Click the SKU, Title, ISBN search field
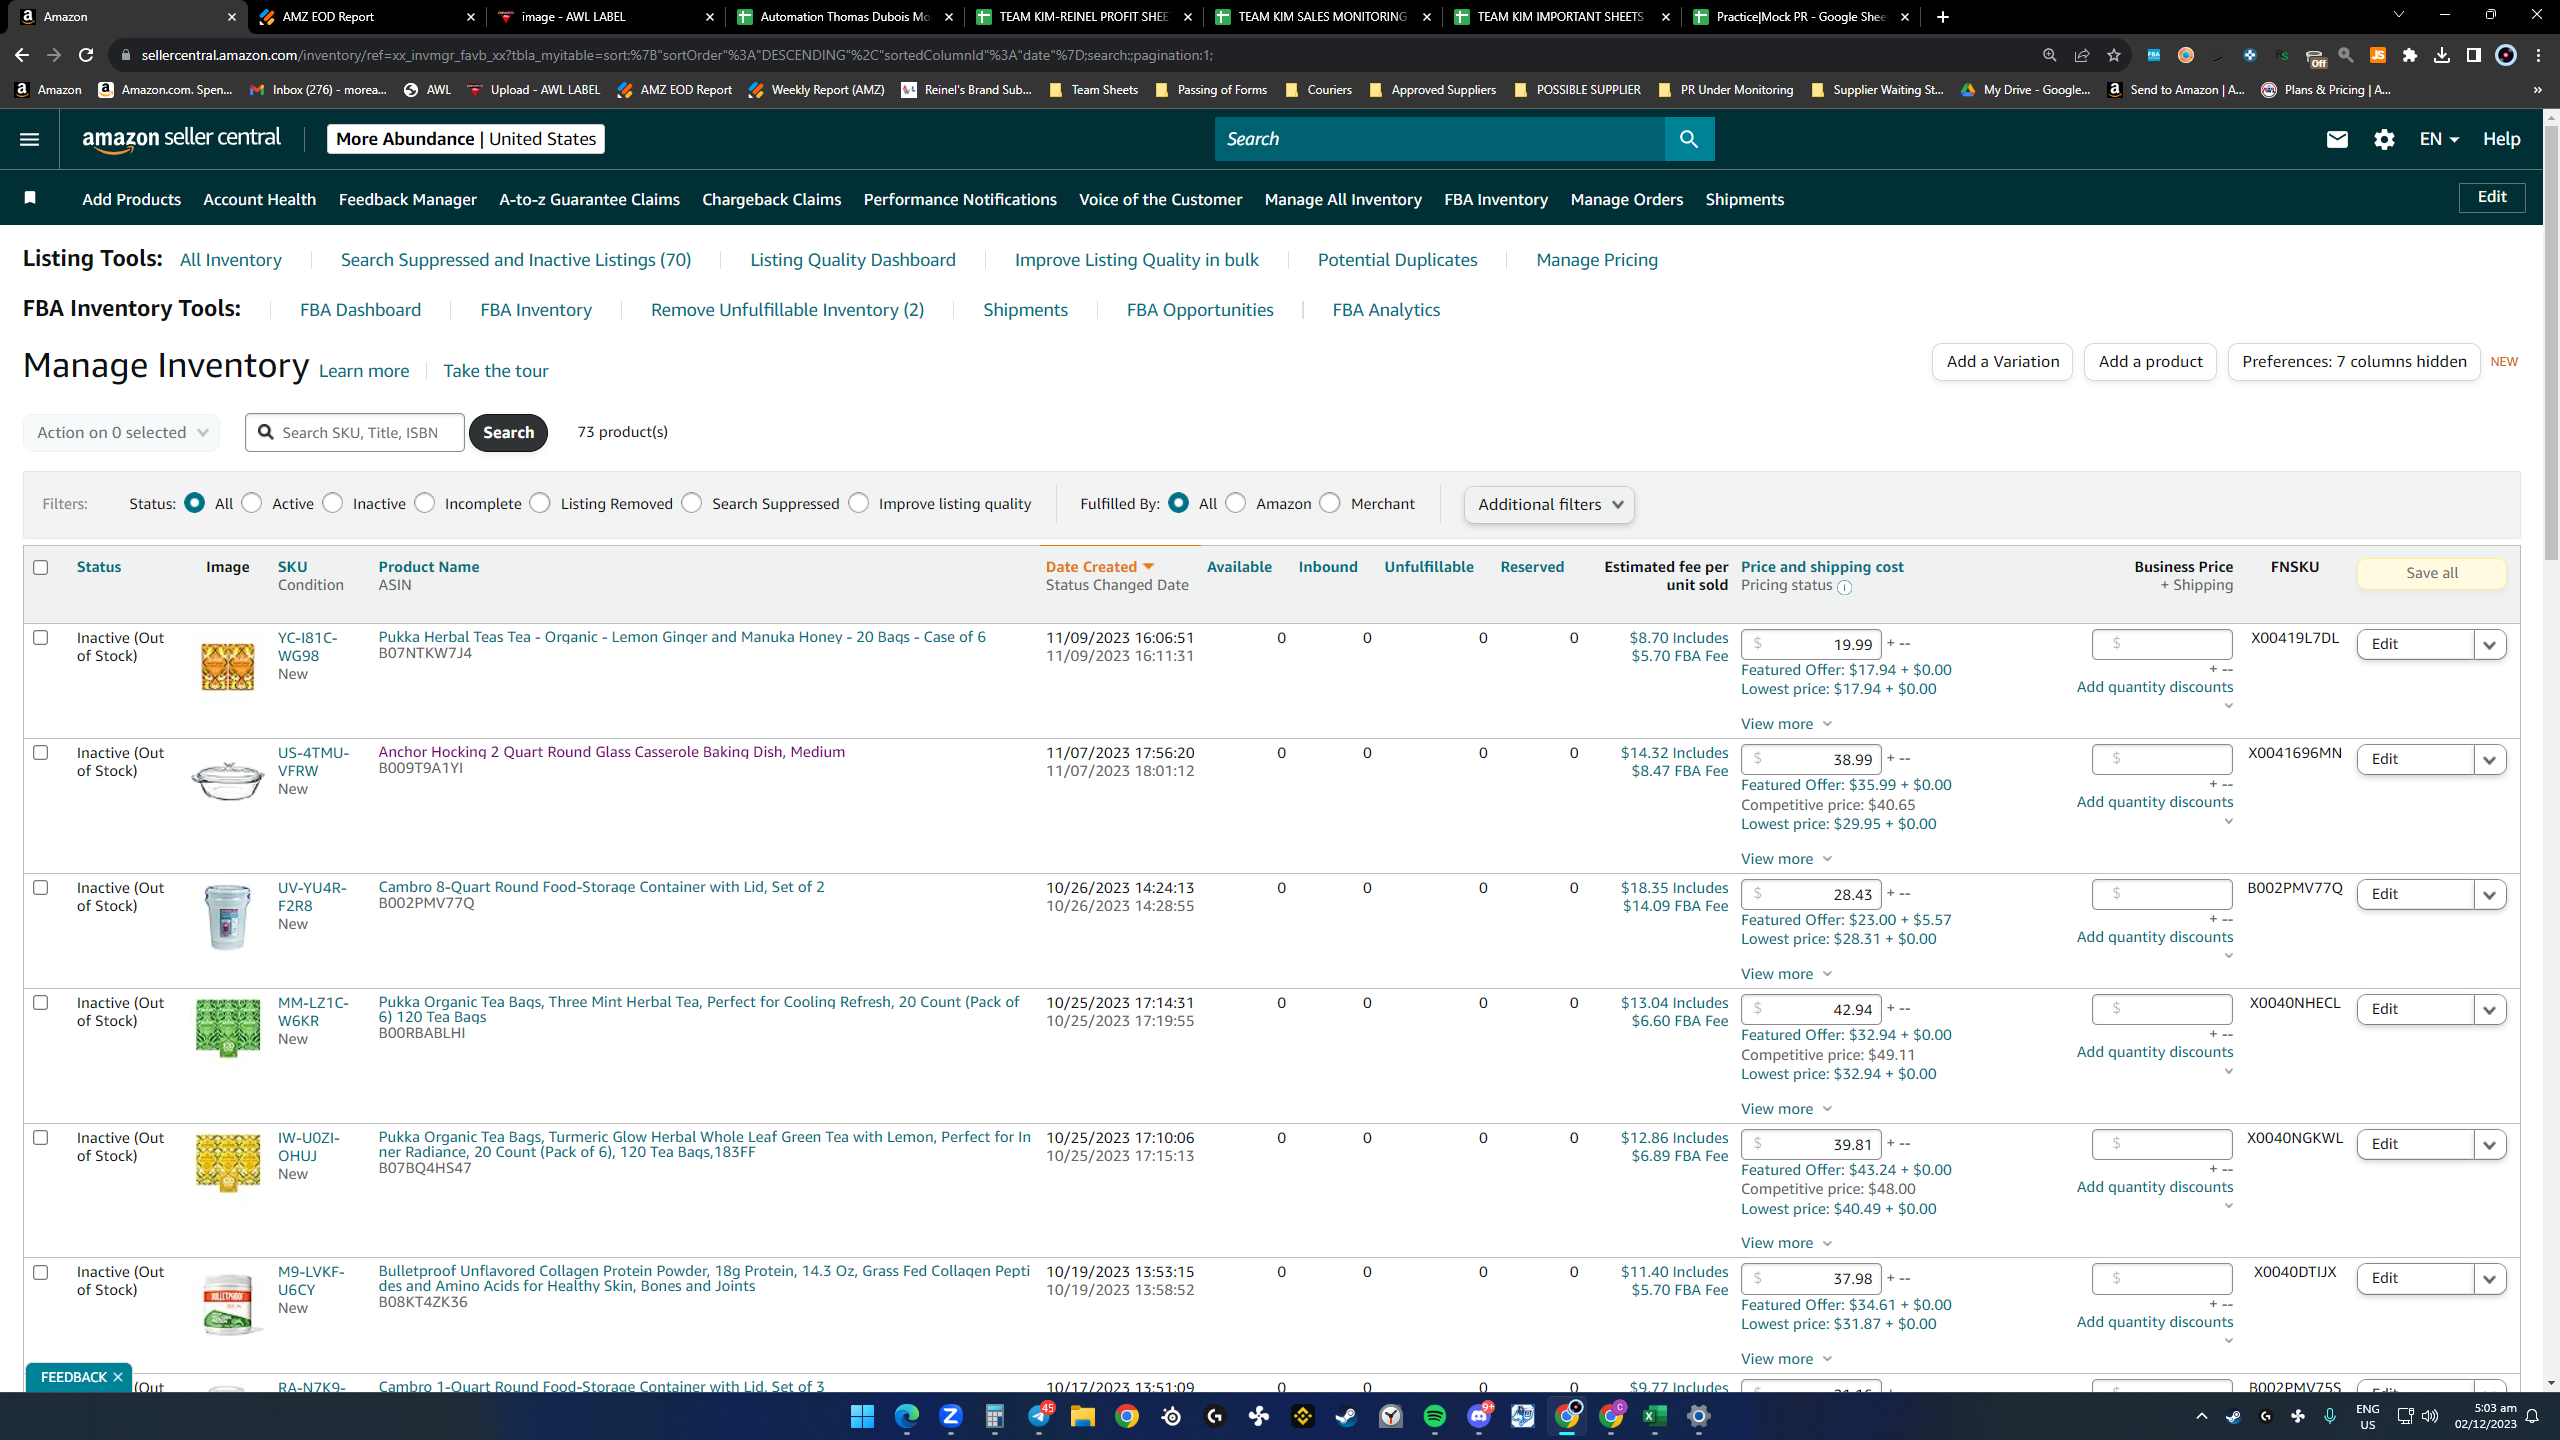The height and width of the screenshot is (1440, 2560). [355, 432]
